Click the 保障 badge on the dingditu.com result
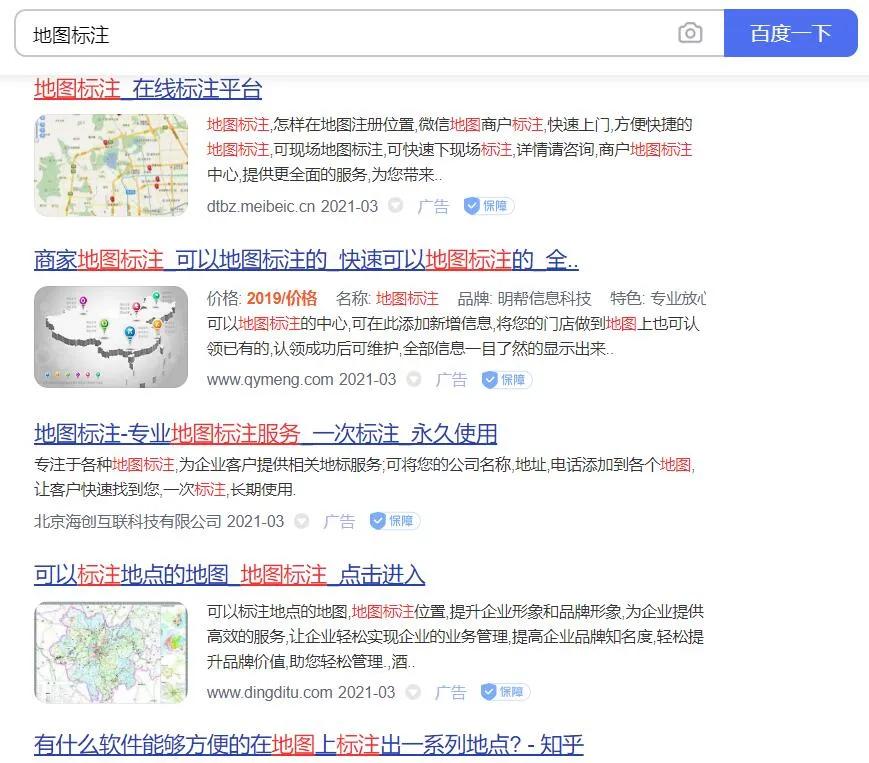 pyautogui.click(x=505, y=691)
